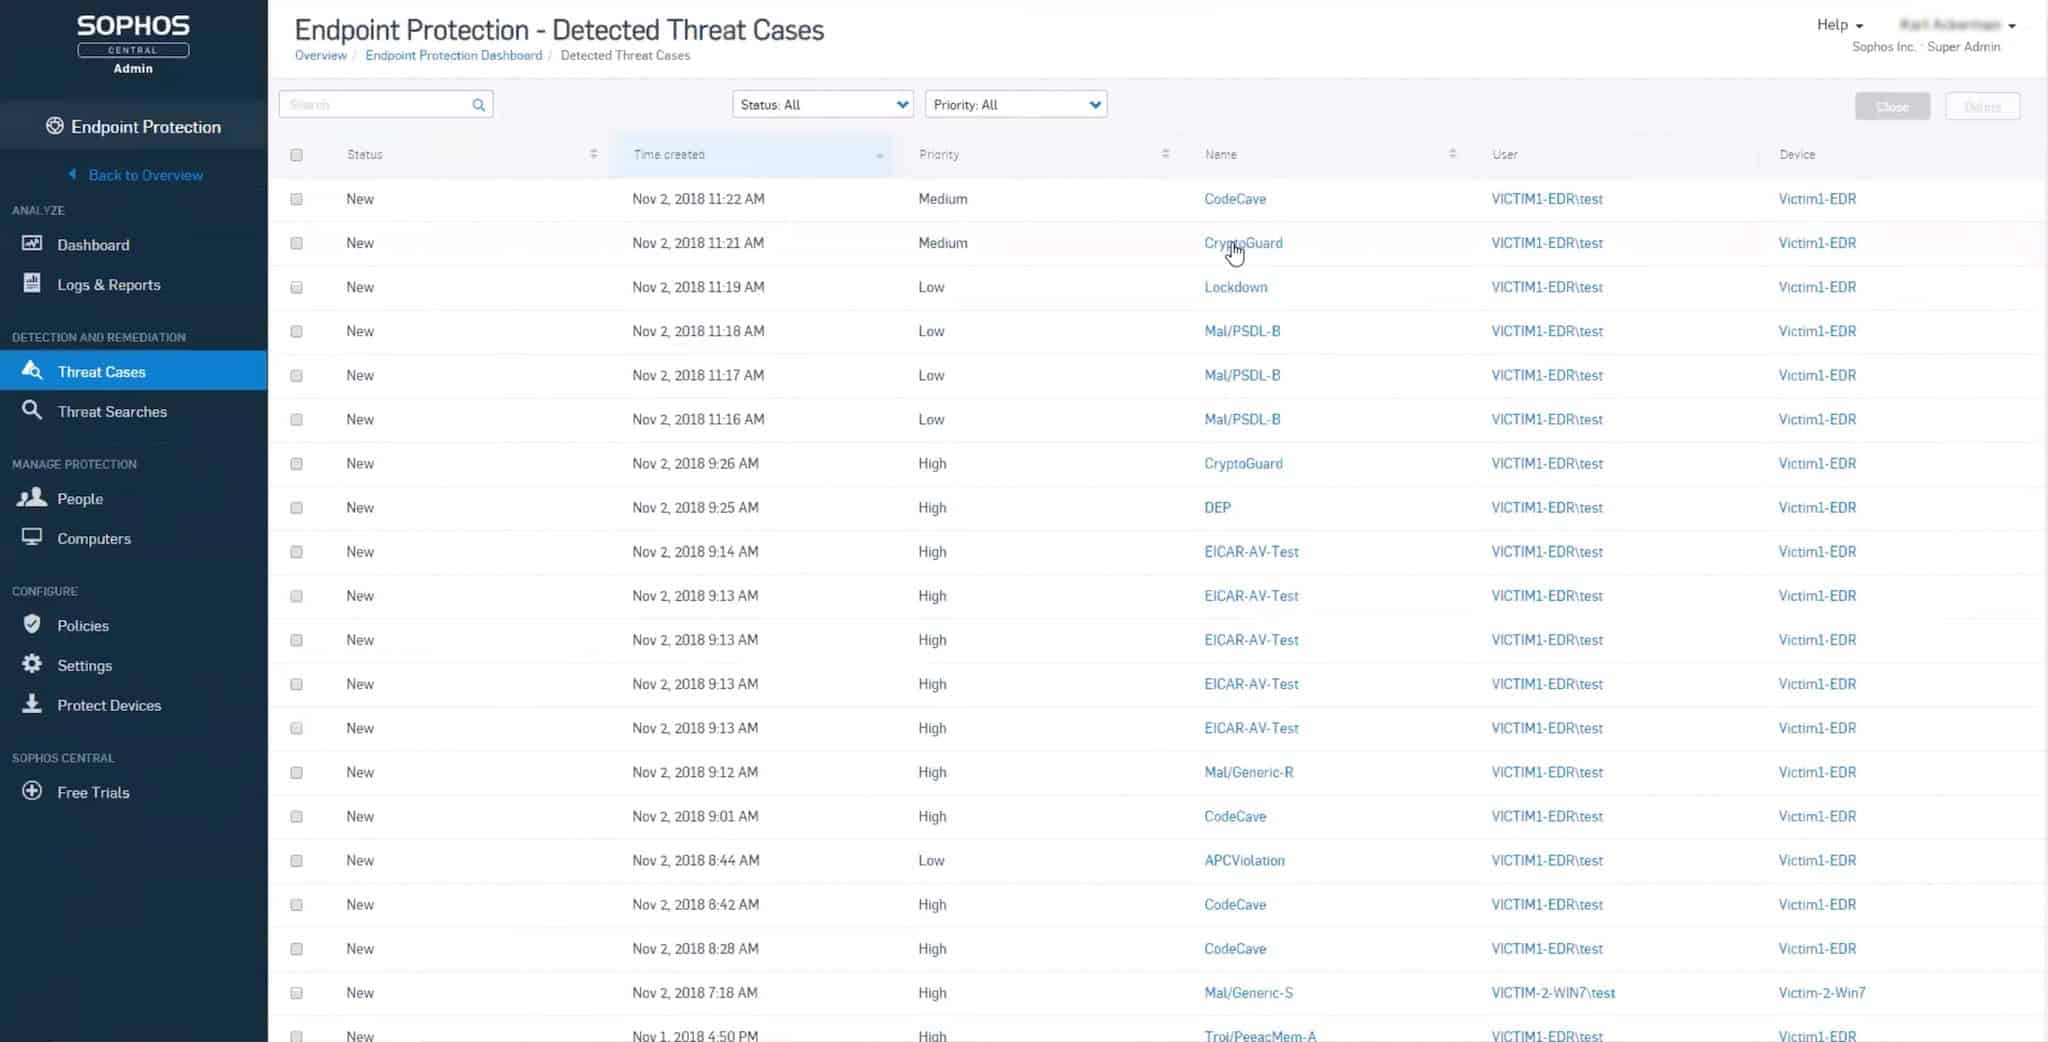
Task: Click Back to Overview
Action: [x=145, y=174]
